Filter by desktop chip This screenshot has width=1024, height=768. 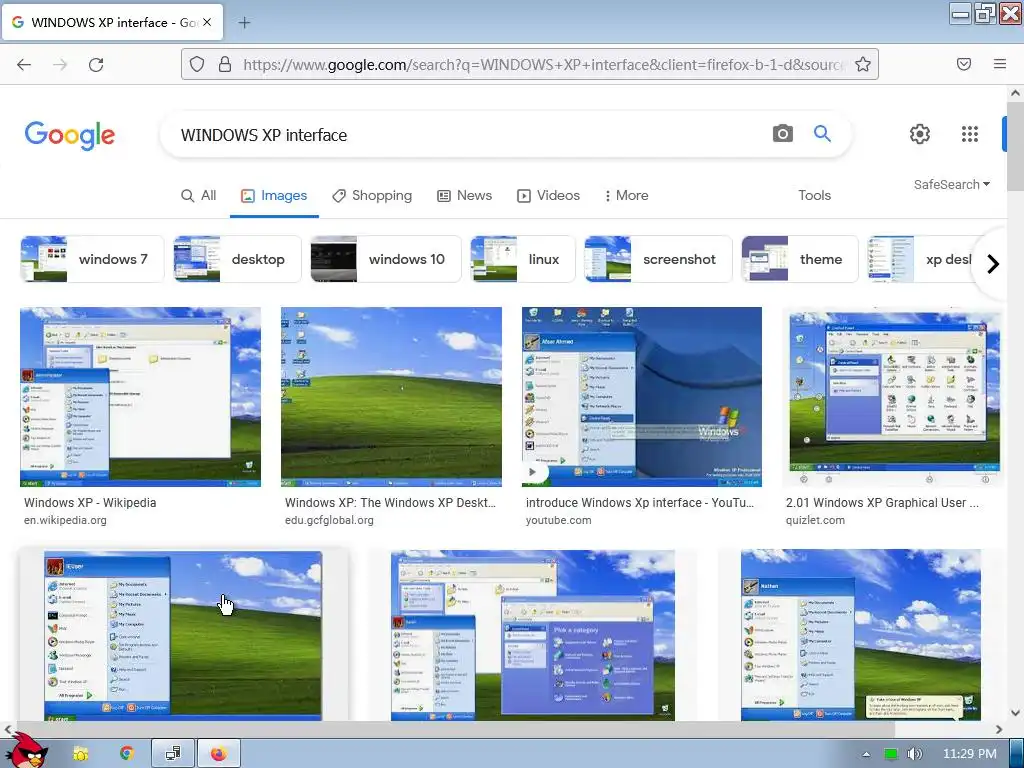(237, 259)
